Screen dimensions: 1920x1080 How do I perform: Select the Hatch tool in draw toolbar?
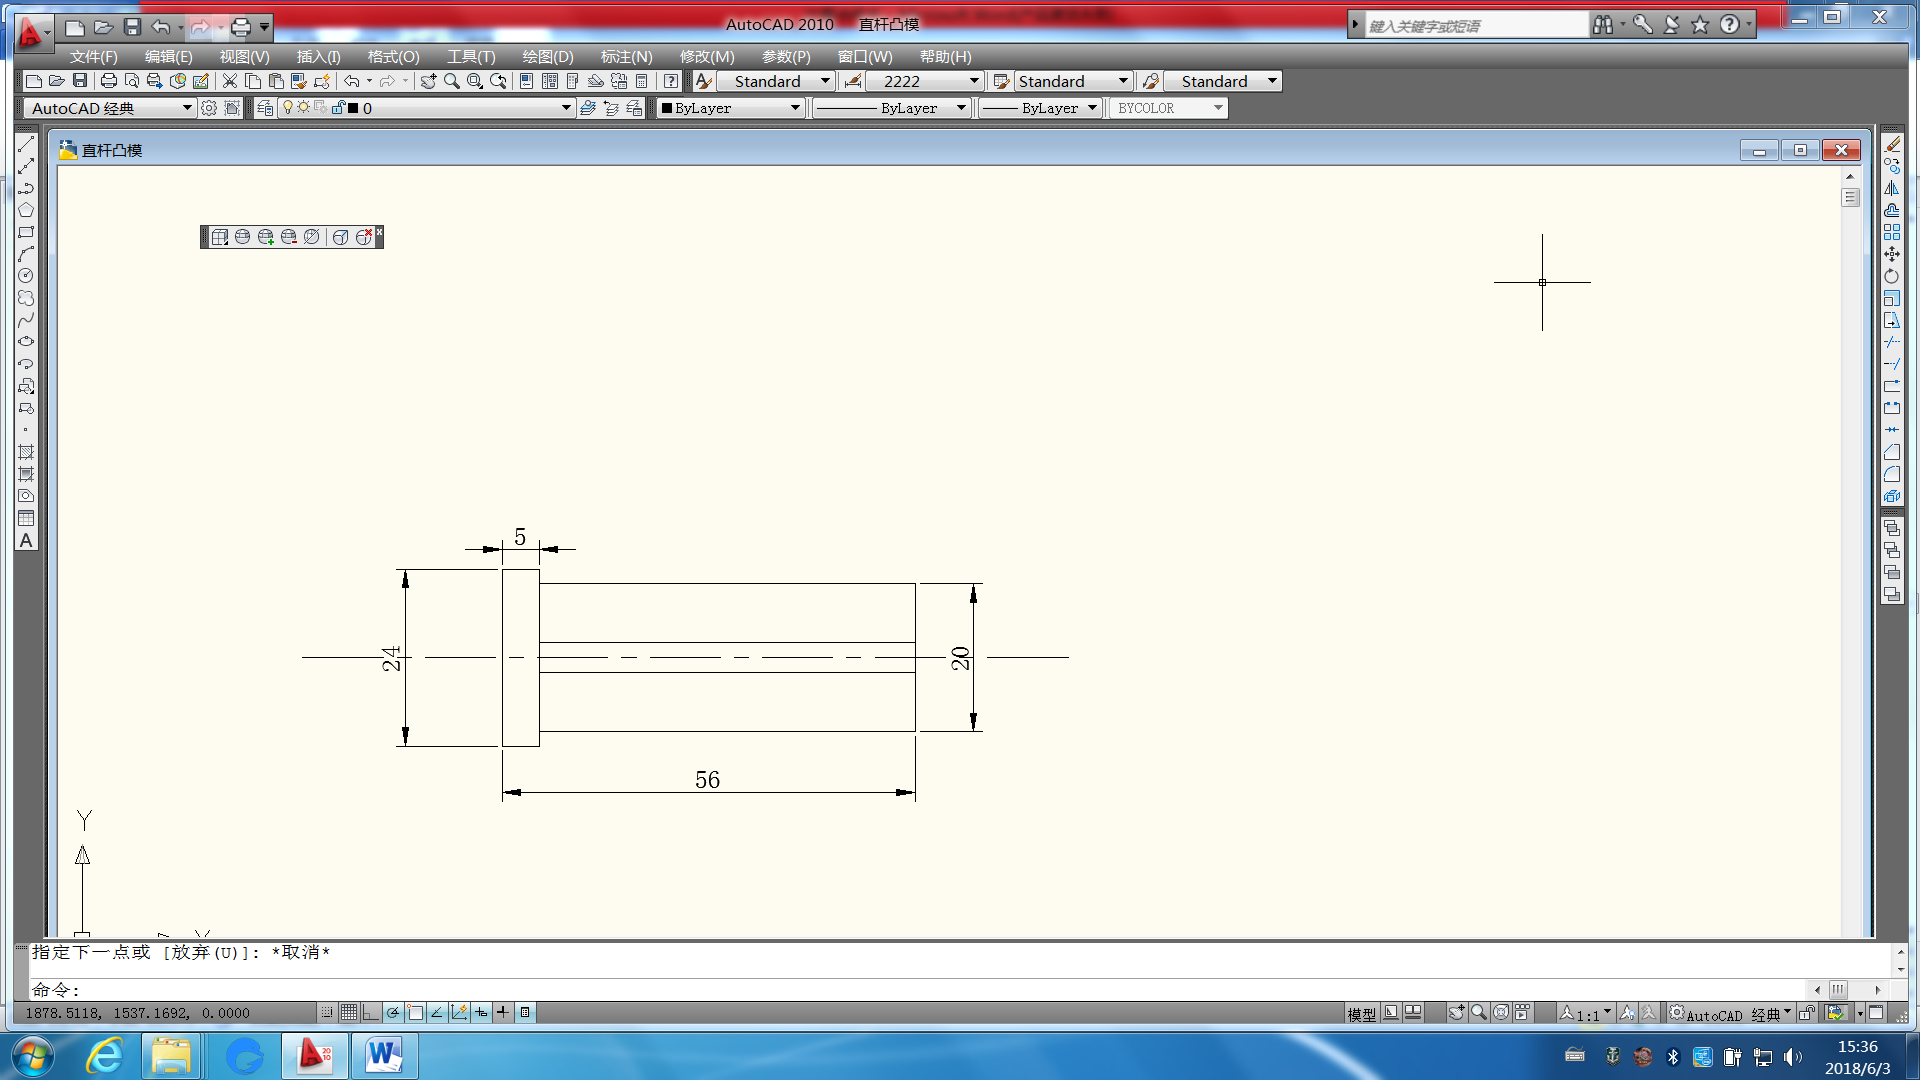pos(26,452)
